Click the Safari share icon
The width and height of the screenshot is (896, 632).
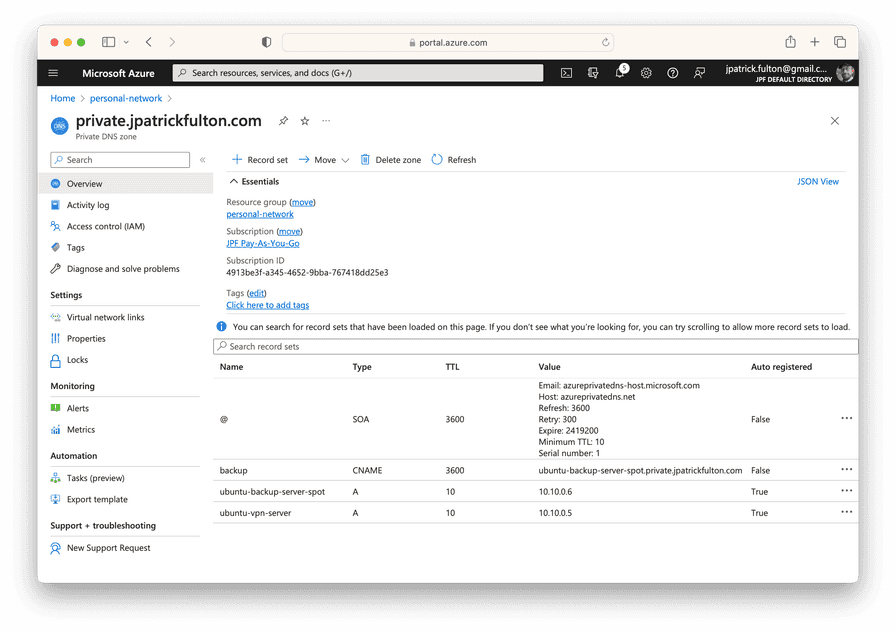click(x=790, y=42)
